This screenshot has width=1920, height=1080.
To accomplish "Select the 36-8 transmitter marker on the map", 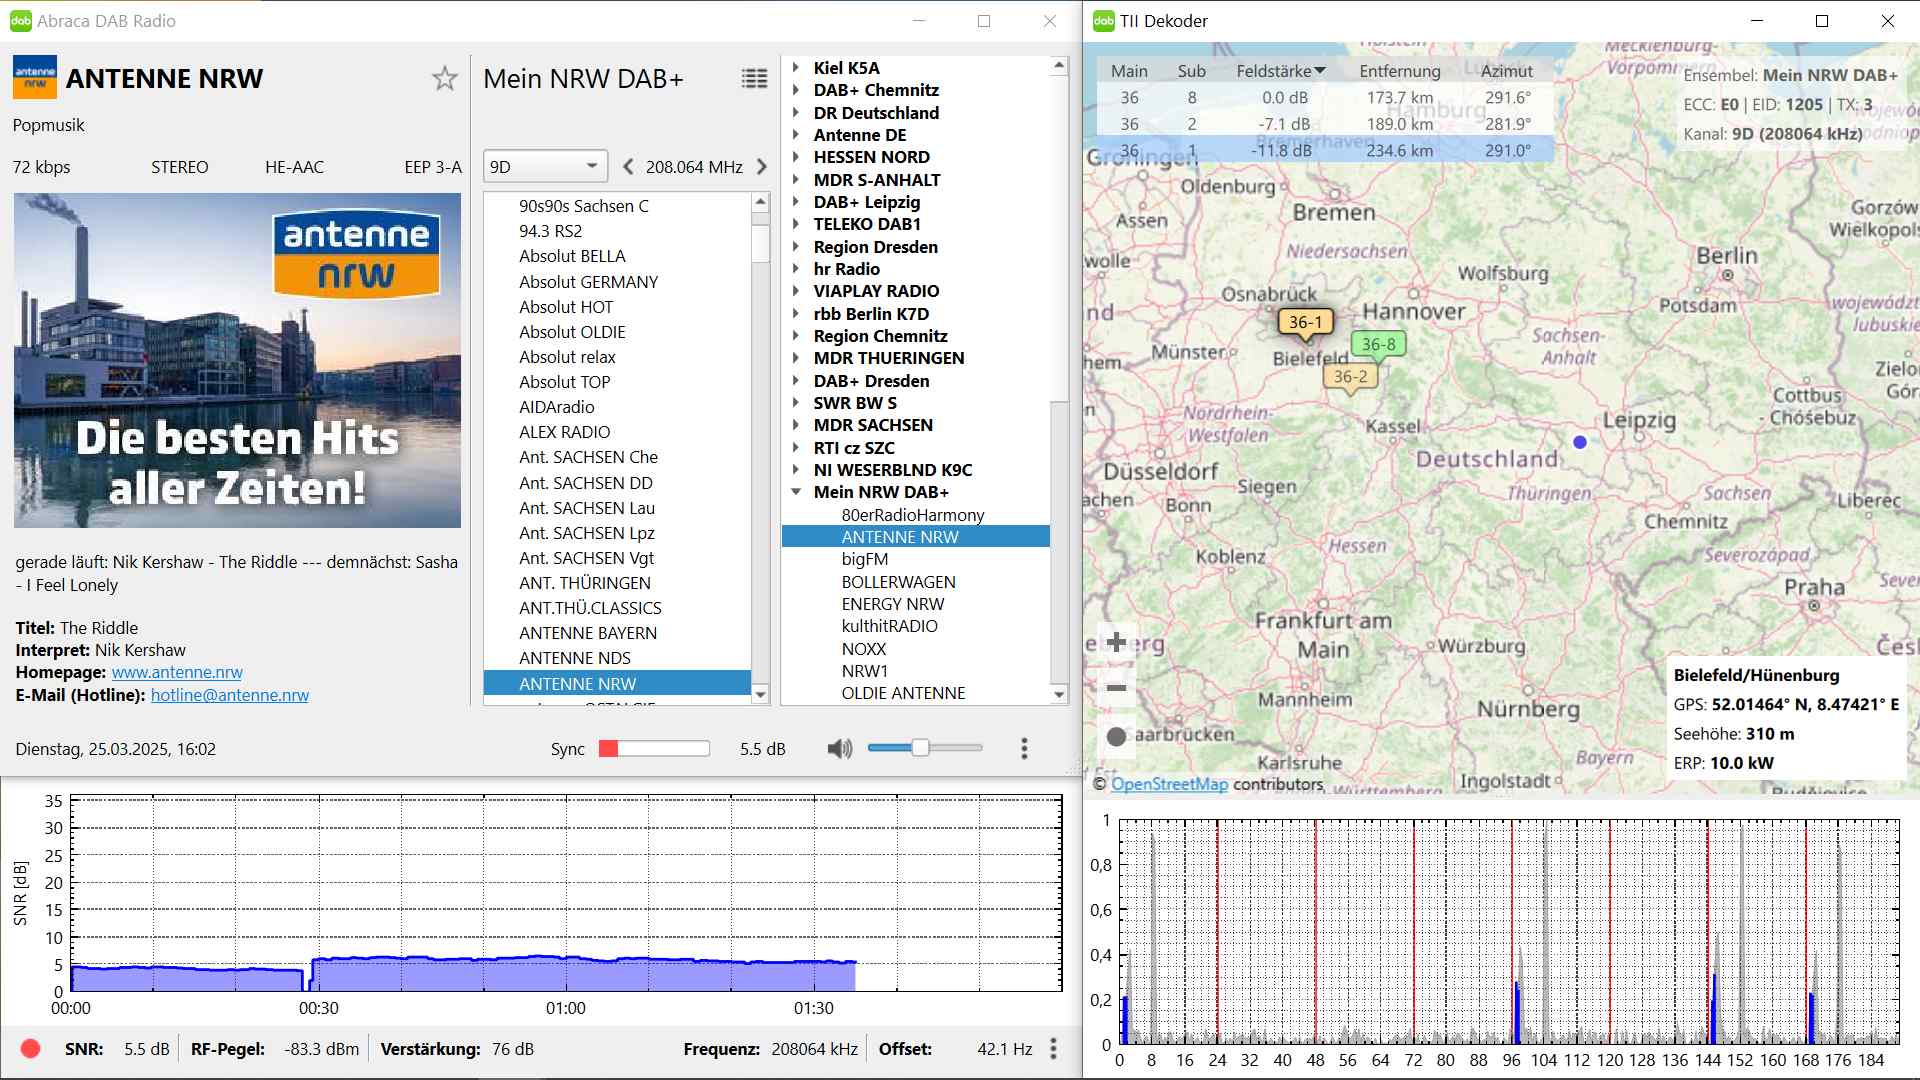I will pyautogui.click(x=1378, y=345).
